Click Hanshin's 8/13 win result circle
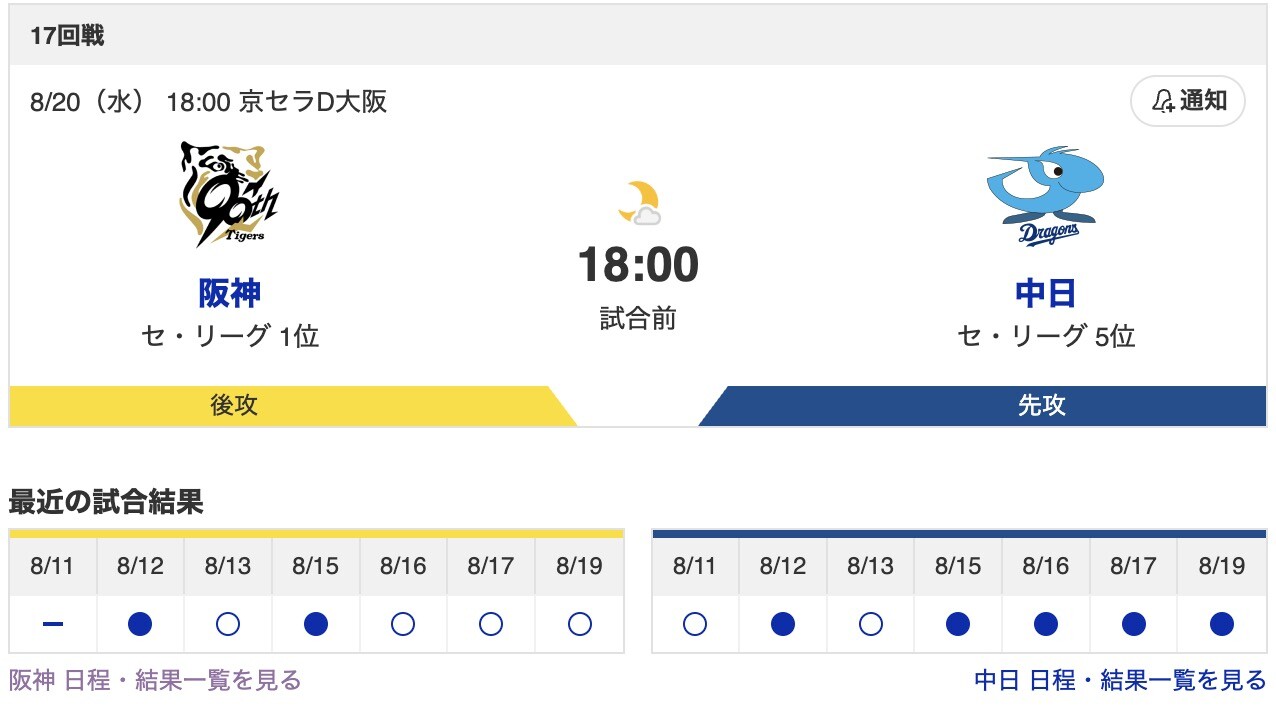 coord(228,624)
